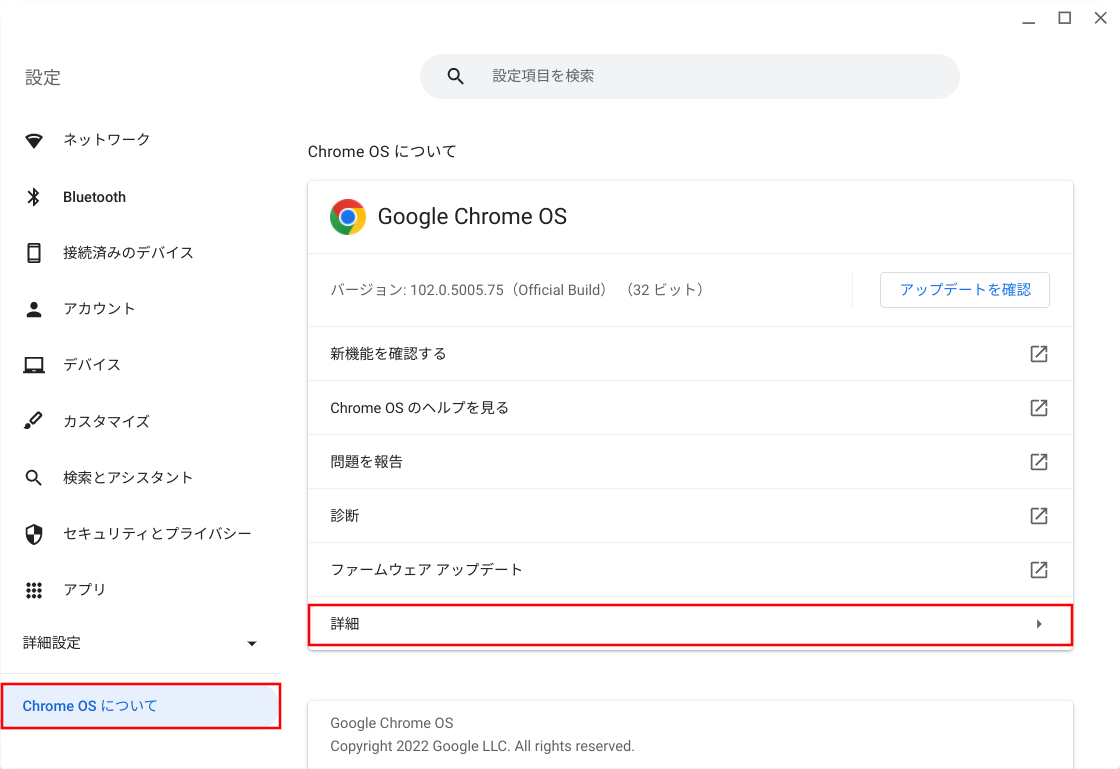Viewport: 1120px width, 769px height.
Task: Open external link icon for 診断
Action: (1039, 516)
